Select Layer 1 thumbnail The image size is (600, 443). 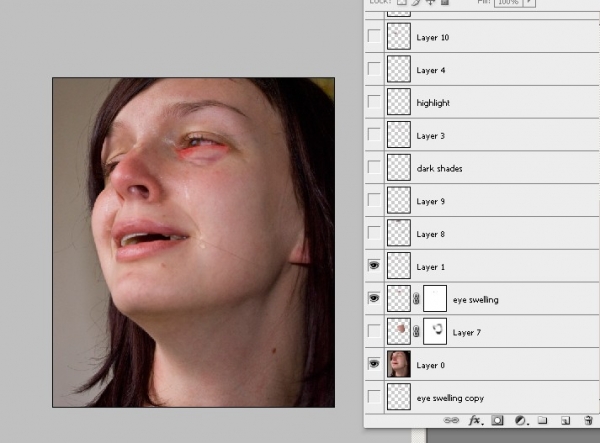[x=399, y=265]
